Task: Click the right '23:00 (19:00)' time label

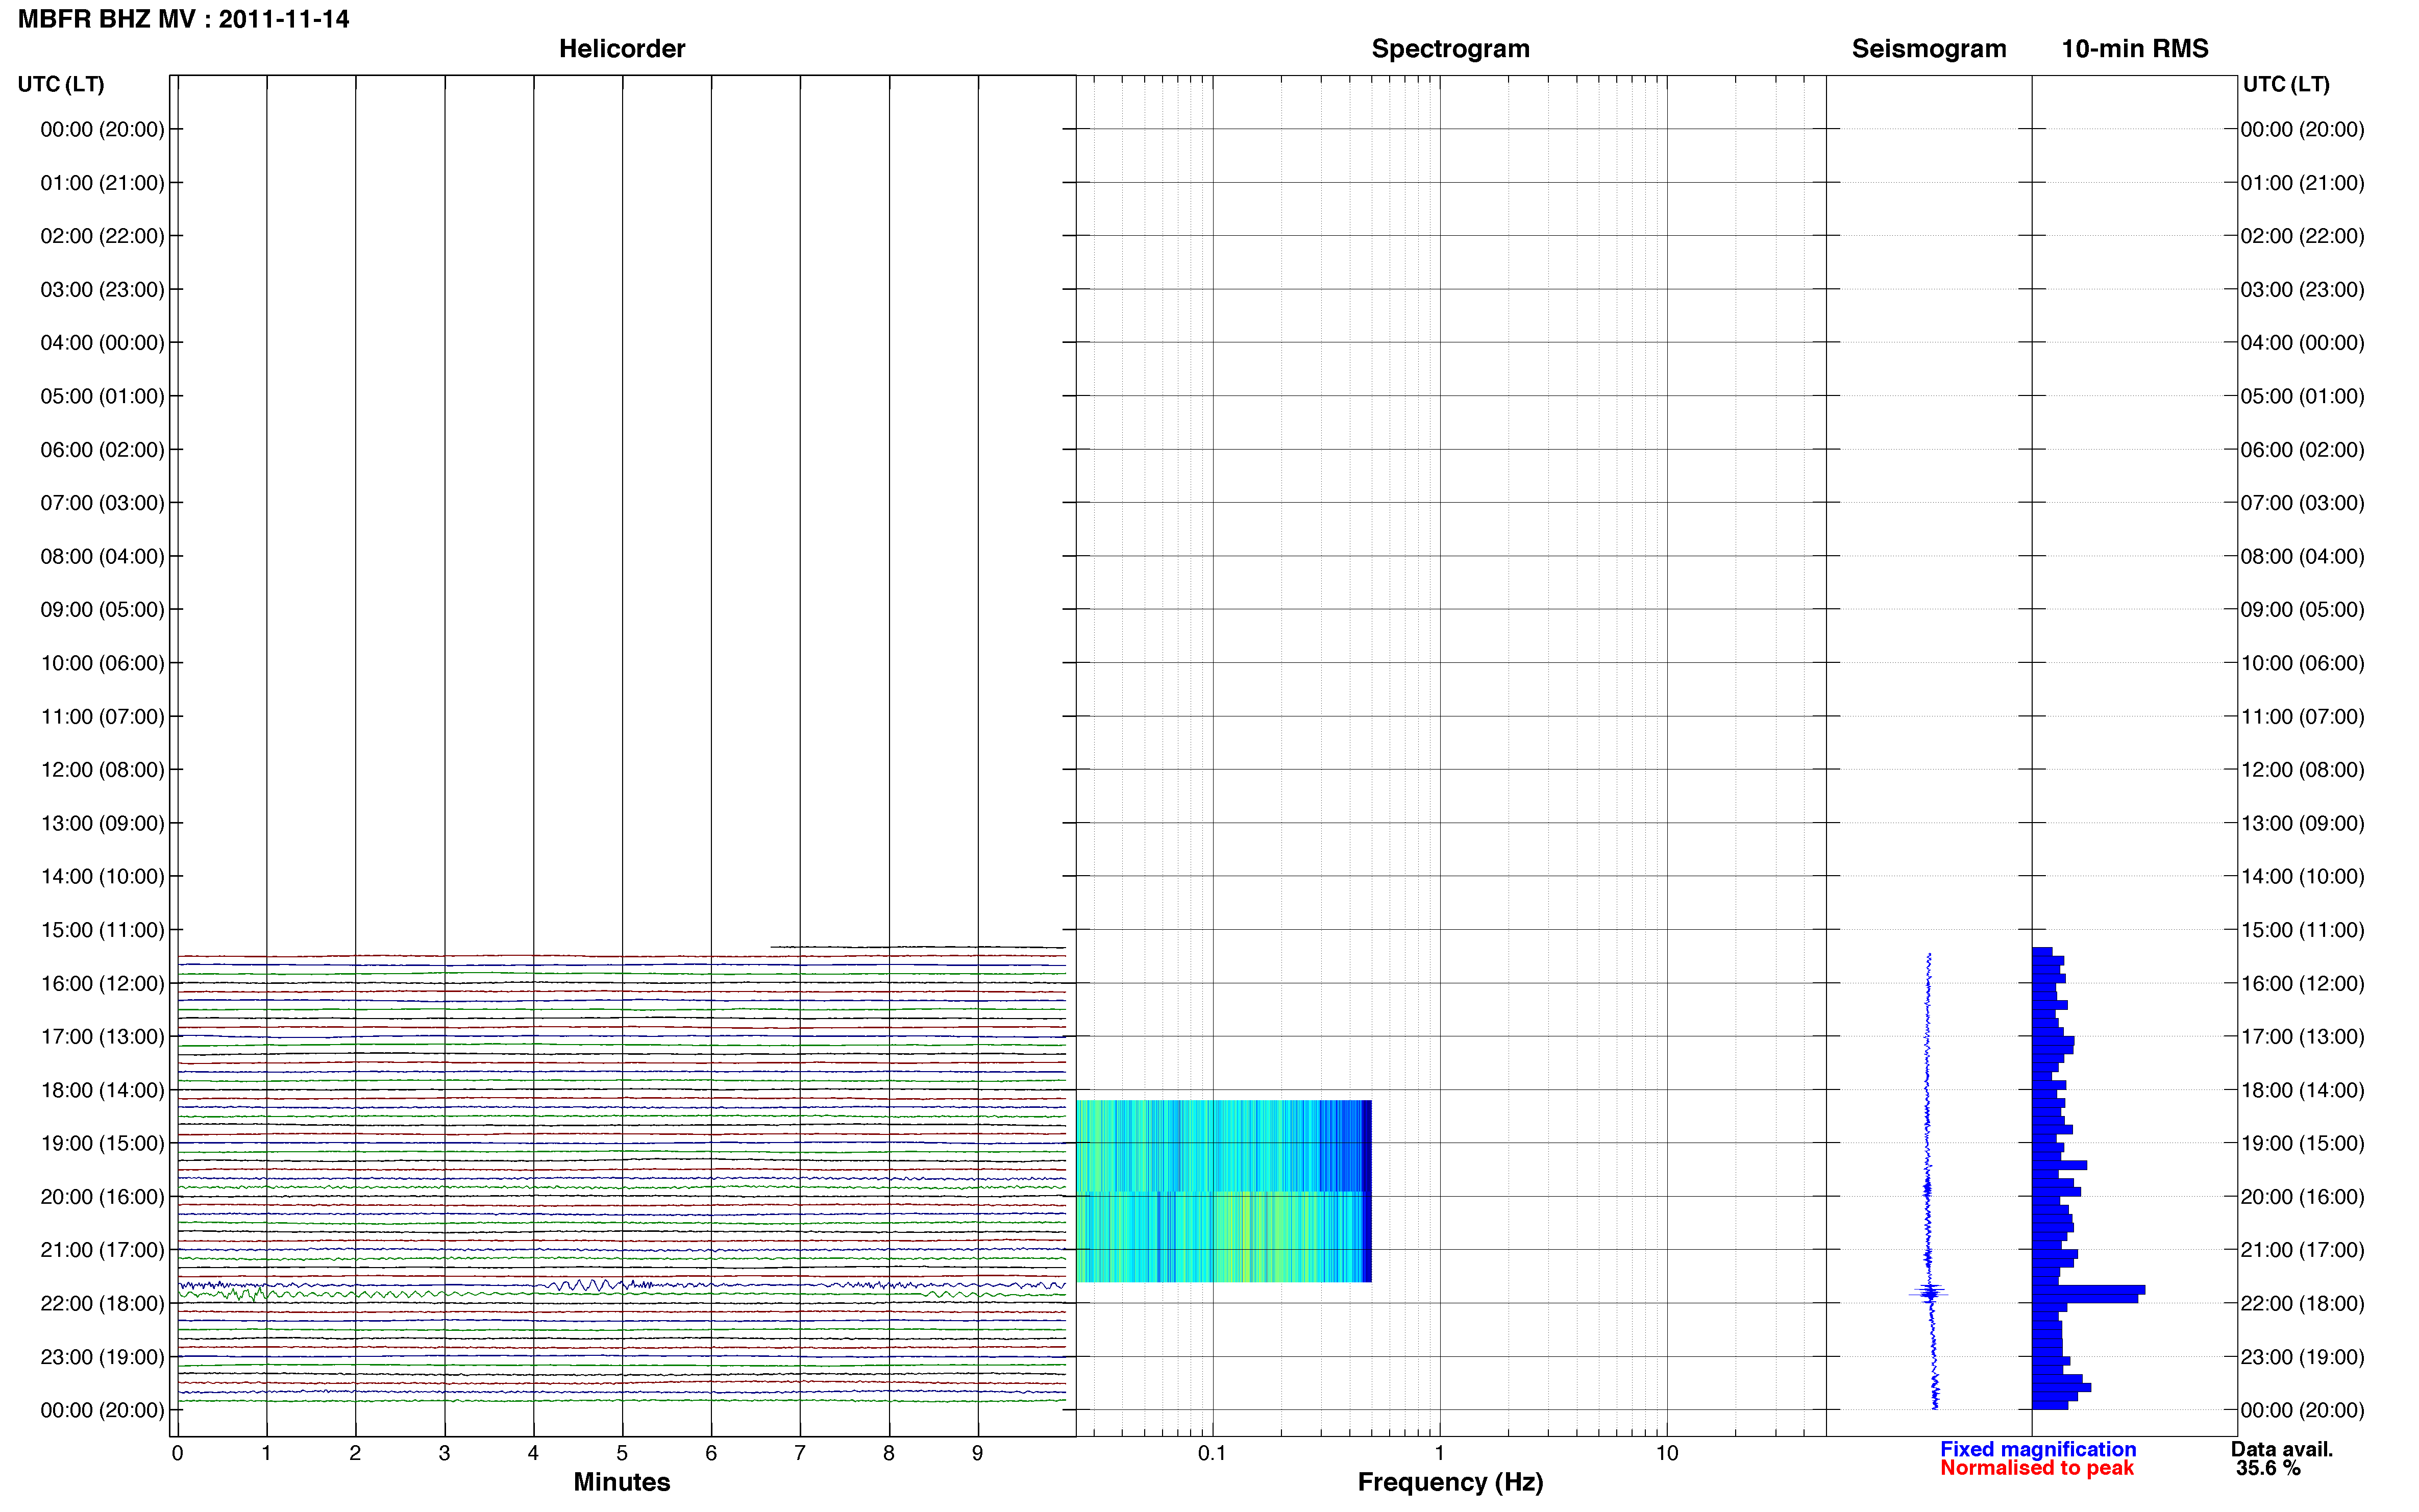Action: (2302, 1357)
